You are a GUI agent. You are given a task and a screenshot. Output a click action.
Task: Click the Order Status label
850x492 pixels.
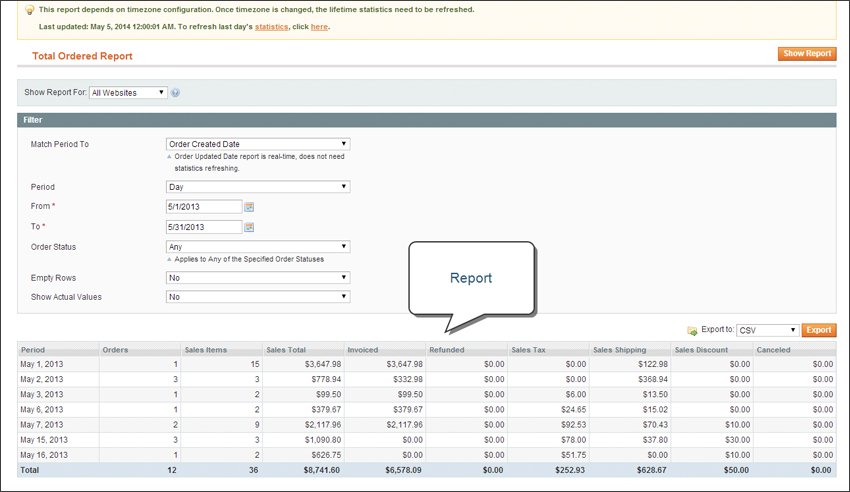pos(53,247)
